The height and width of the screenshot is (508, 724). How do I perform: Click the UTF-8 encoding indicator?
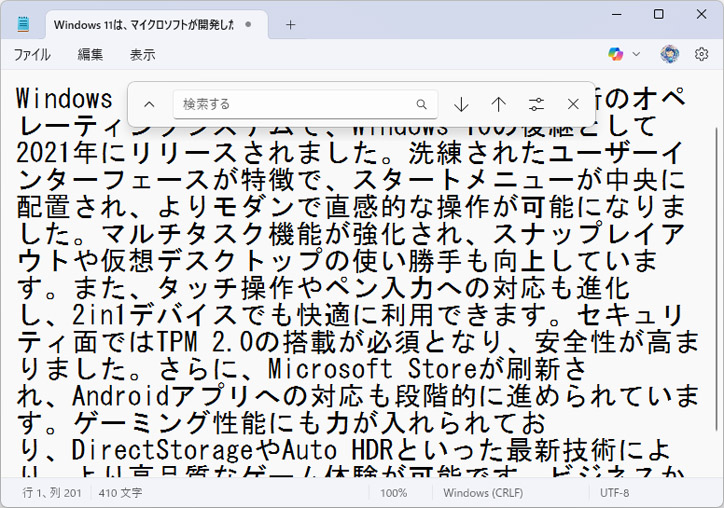click(614, 493)
